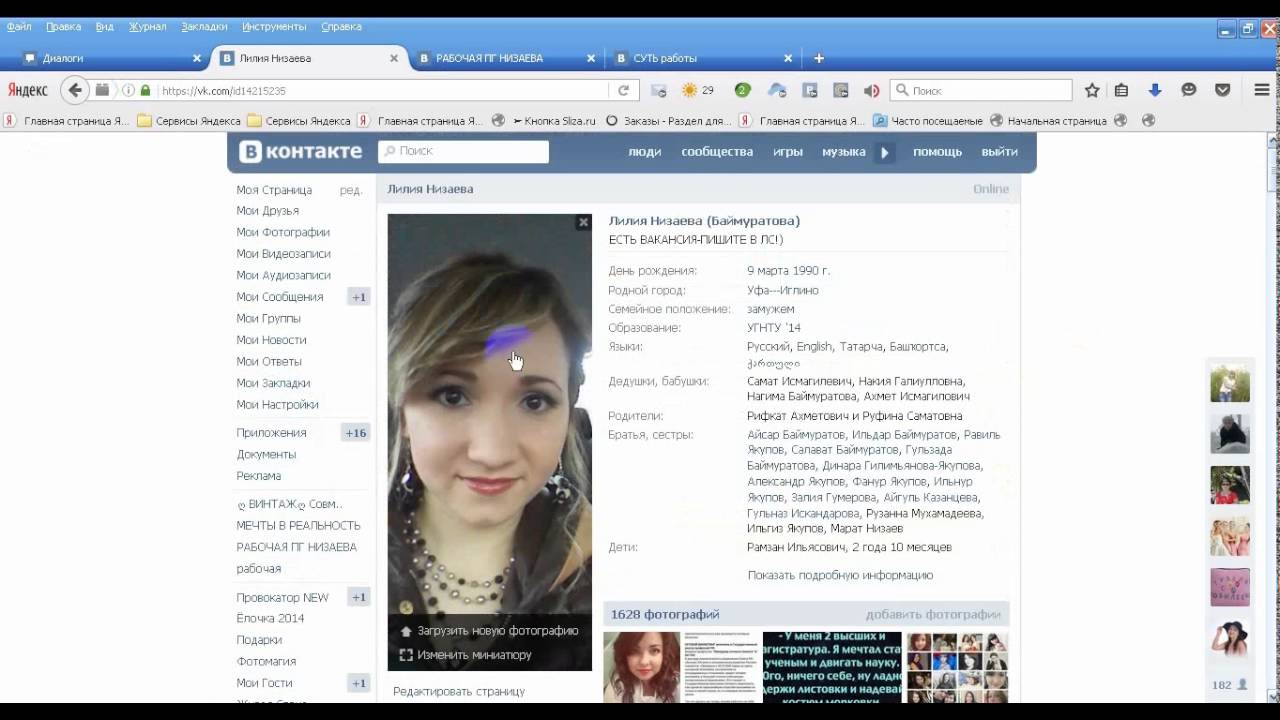Open Часто посещаемые bookmark folder

(x=928, y=120)
